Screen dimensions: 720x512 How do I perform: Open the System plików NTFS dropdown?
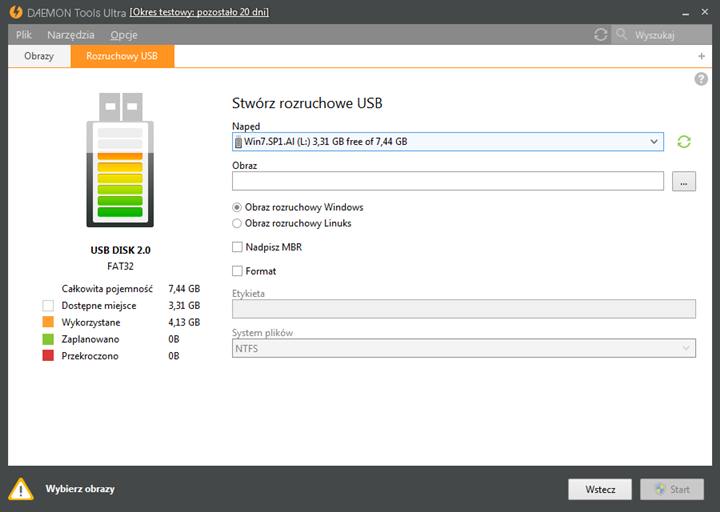(464, 349)
